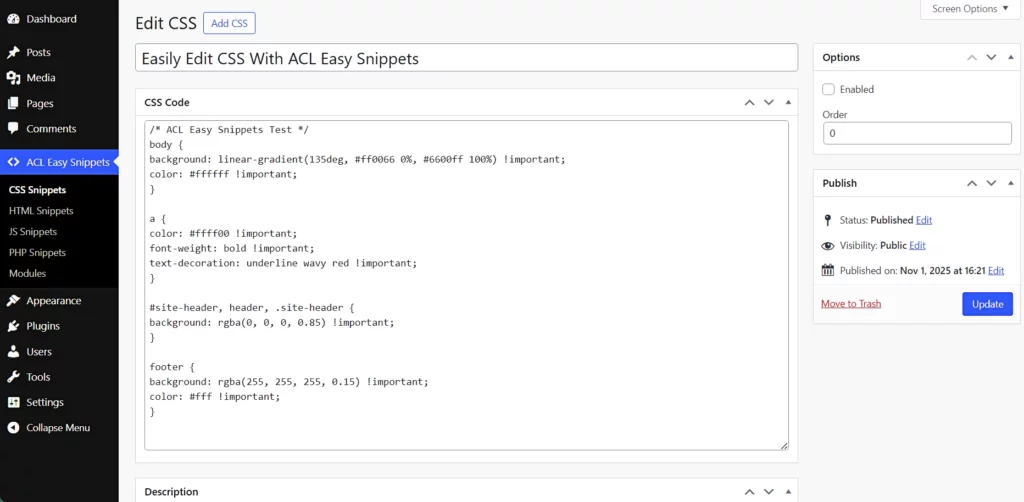Image resolution: width=1024 pixels, height=502 pixels.
Task: Click the Tools wrench icon
Action: coord(13,377)
